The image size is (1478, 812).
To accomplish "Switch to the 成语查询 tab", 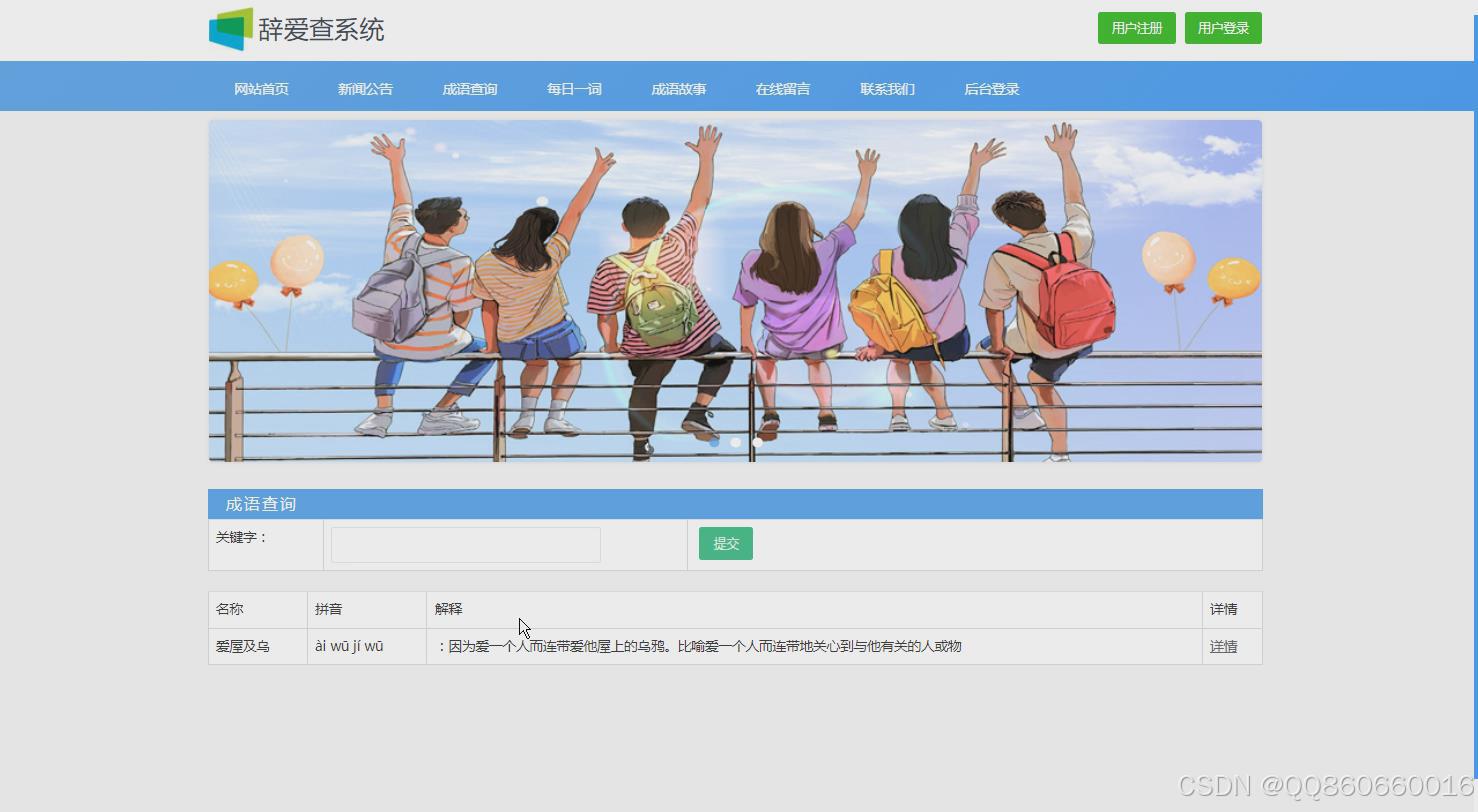I will pos(470,88).
